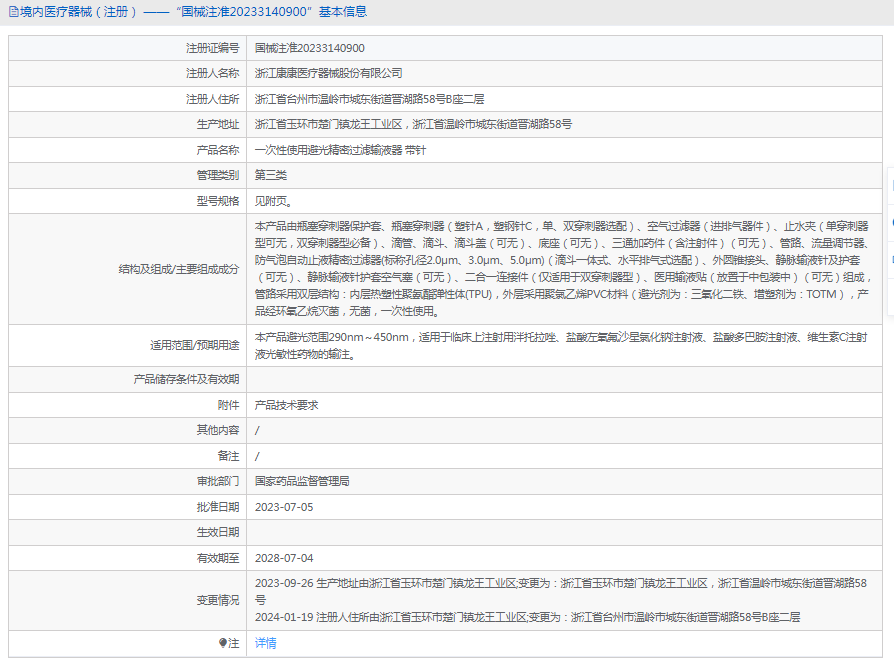Click the 产品储存条件及有效期 label
This screenshot has height=665, width=894.
click(x=186, y=380)
